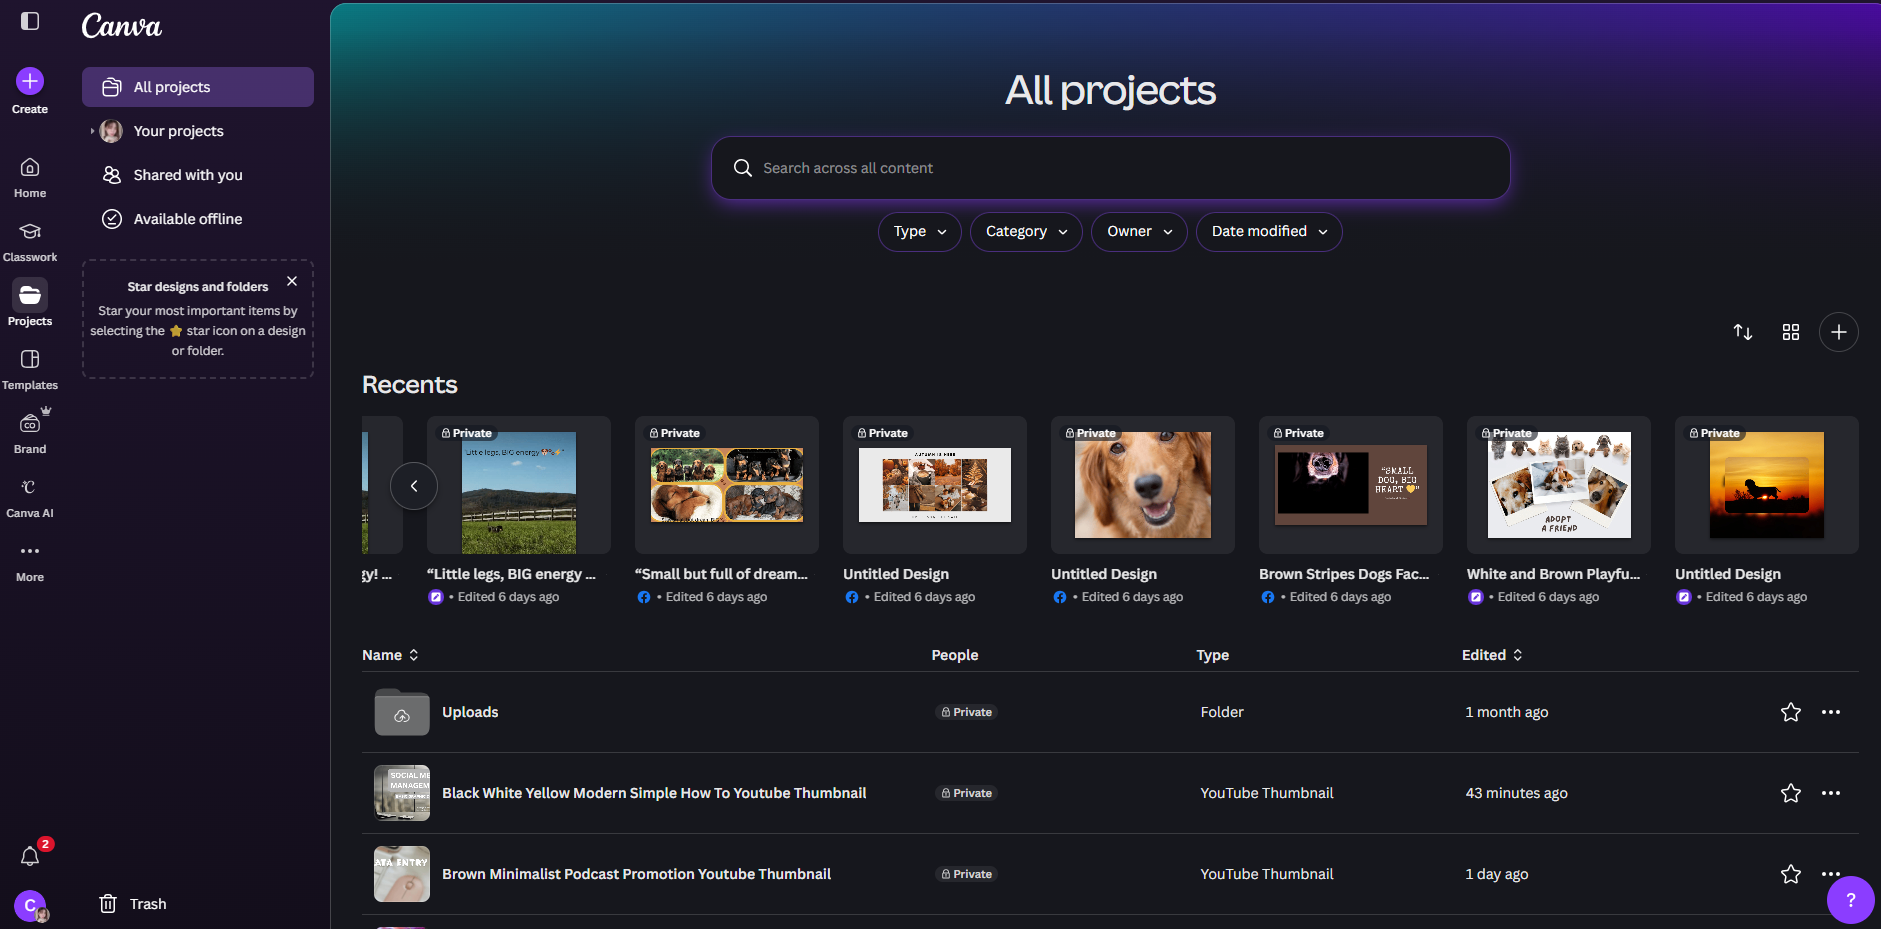Open Brand section
The height and width of the screenshot is (929, 1881).
coord(30,432)
